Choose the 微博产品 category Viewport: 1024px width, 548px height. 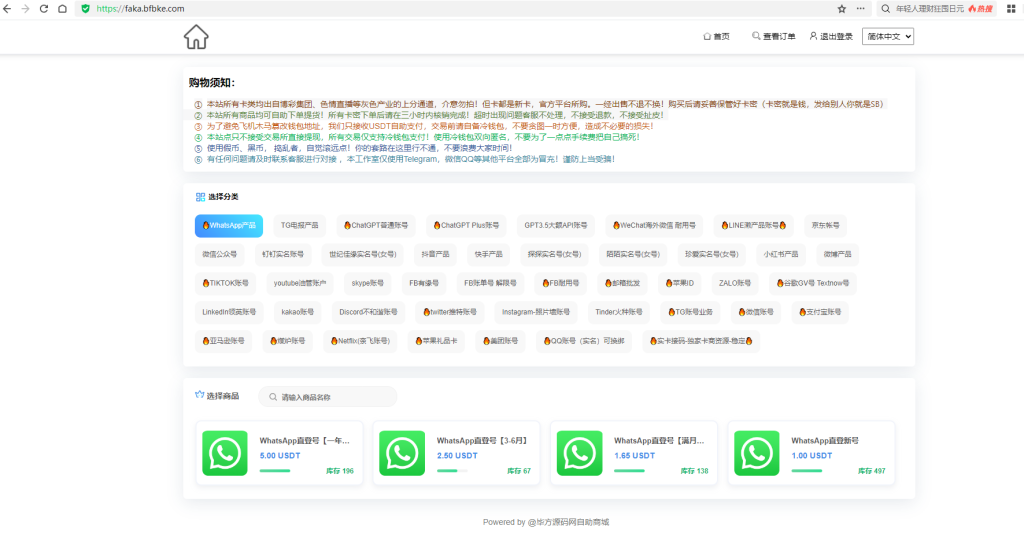coord(837,254)
